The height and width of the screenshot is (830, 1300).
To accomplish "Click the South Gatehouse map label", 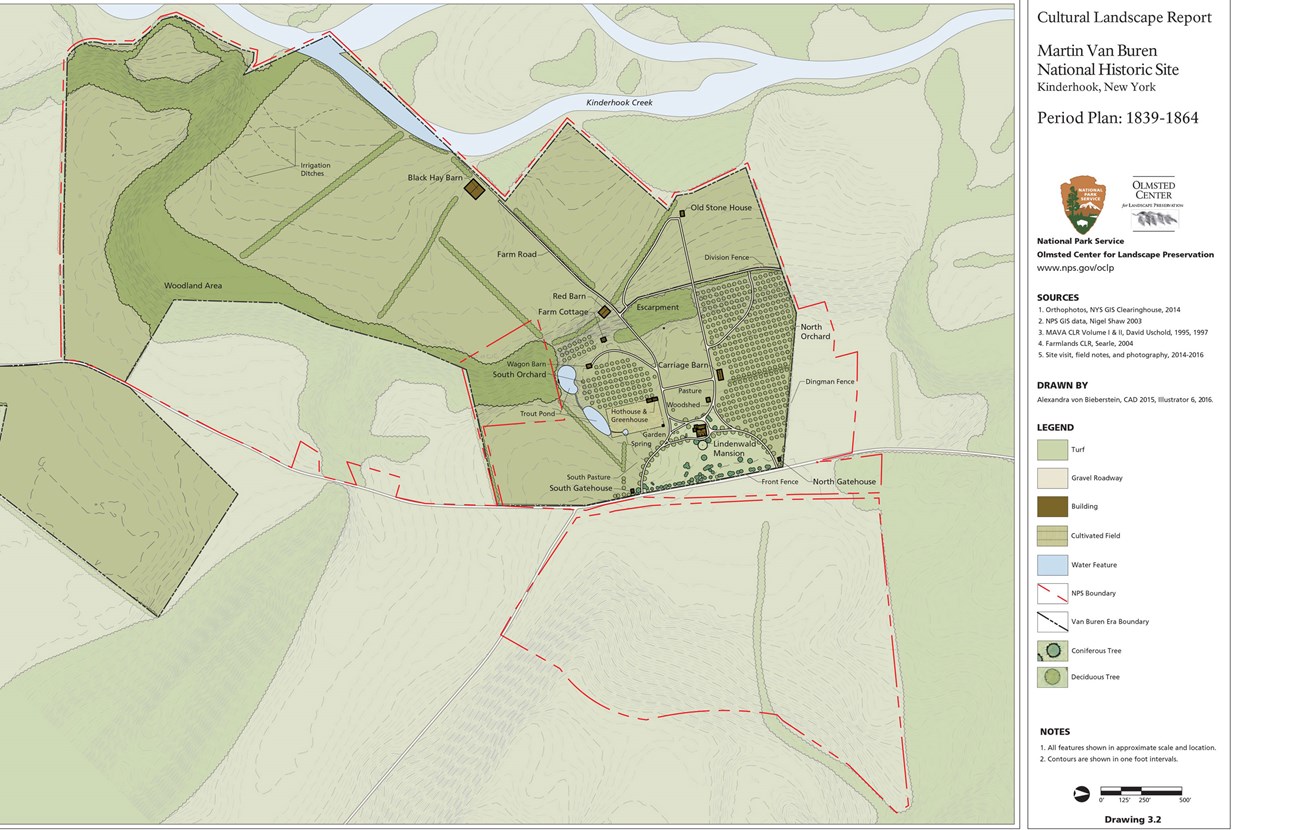I will point(580,488).
